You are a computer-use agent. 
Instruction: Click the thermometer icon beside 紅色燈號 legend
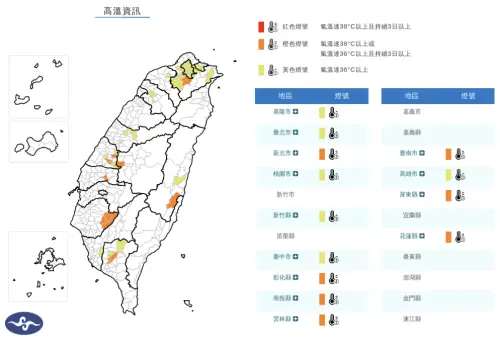click(x=273, y=27)
